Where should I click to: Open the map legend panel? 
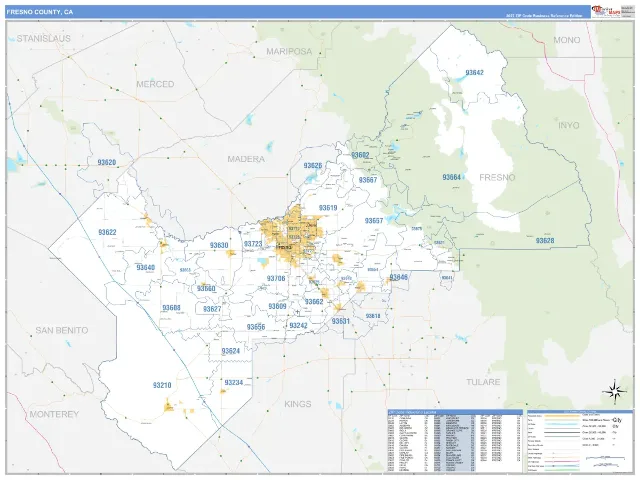point(580,440)
